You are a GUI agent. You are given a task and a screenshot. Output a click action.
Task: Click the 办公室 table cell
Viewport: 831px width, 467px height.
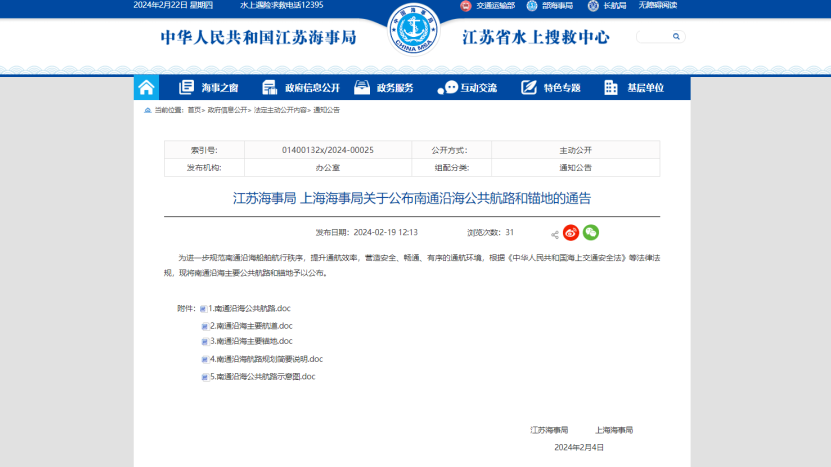click(328, 168)
